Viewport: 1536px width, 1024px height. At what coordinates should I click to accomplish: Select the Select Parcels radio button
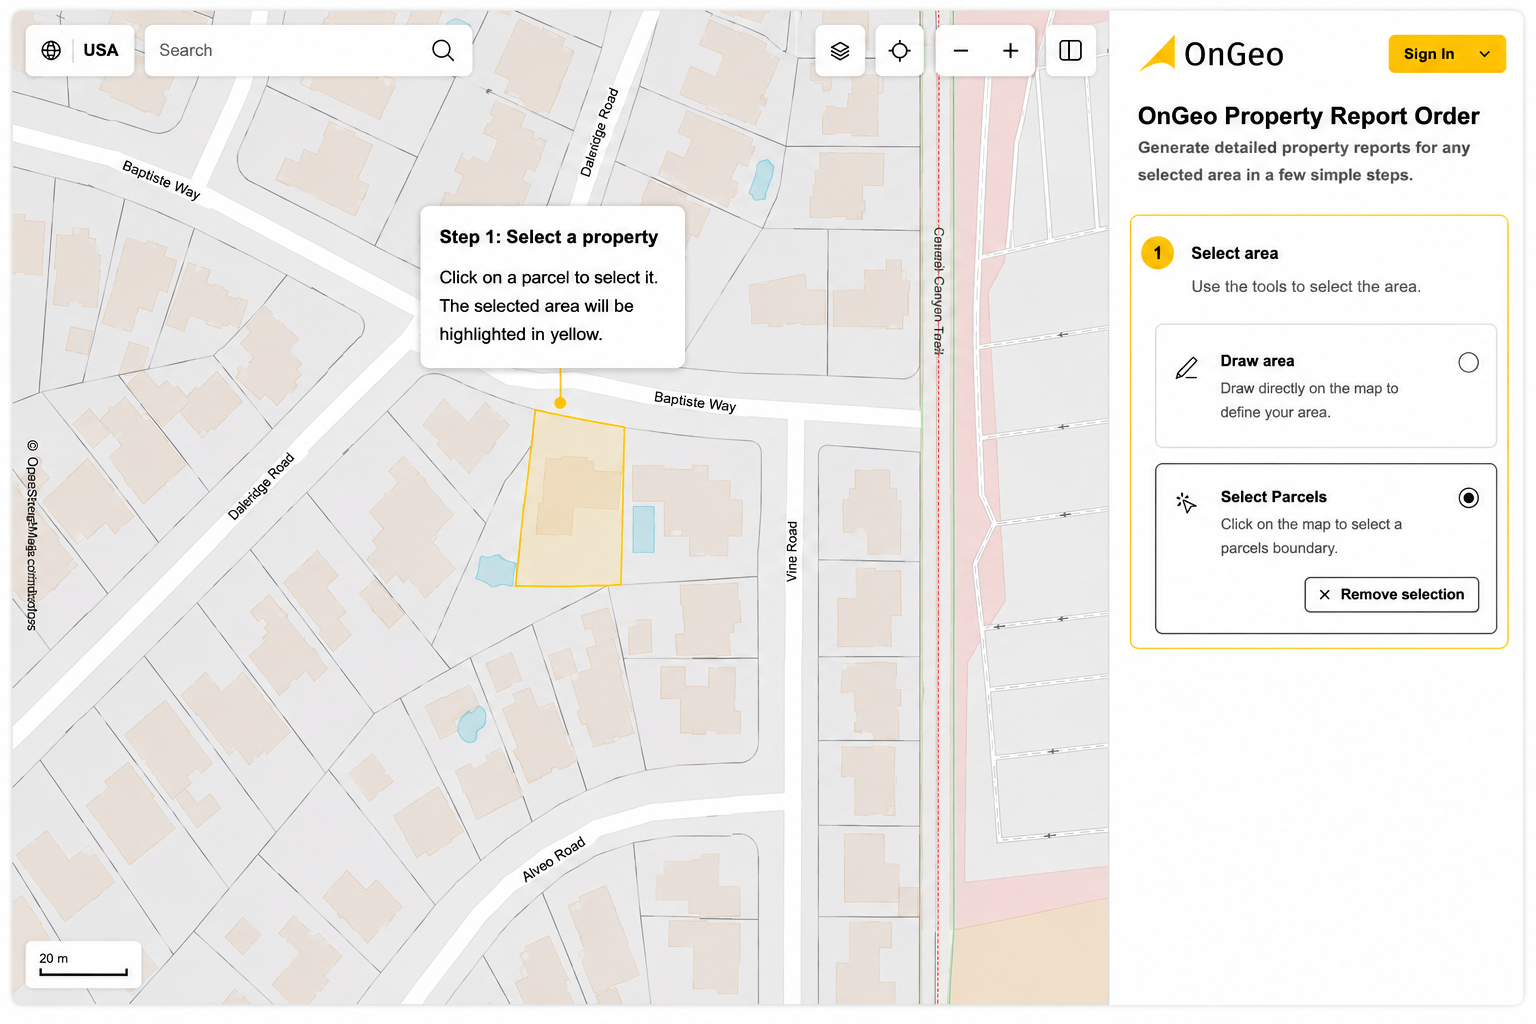[1468, 498]
